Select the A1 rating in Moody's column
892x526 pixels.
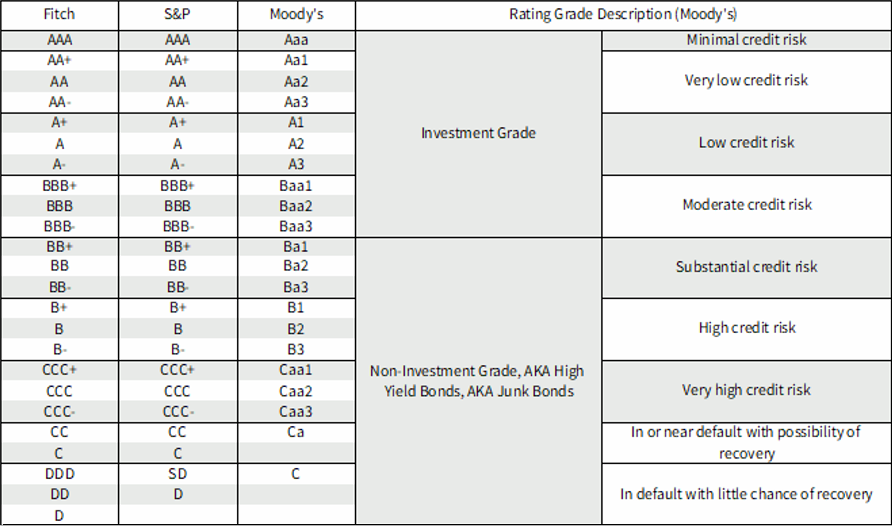[296, 122]
